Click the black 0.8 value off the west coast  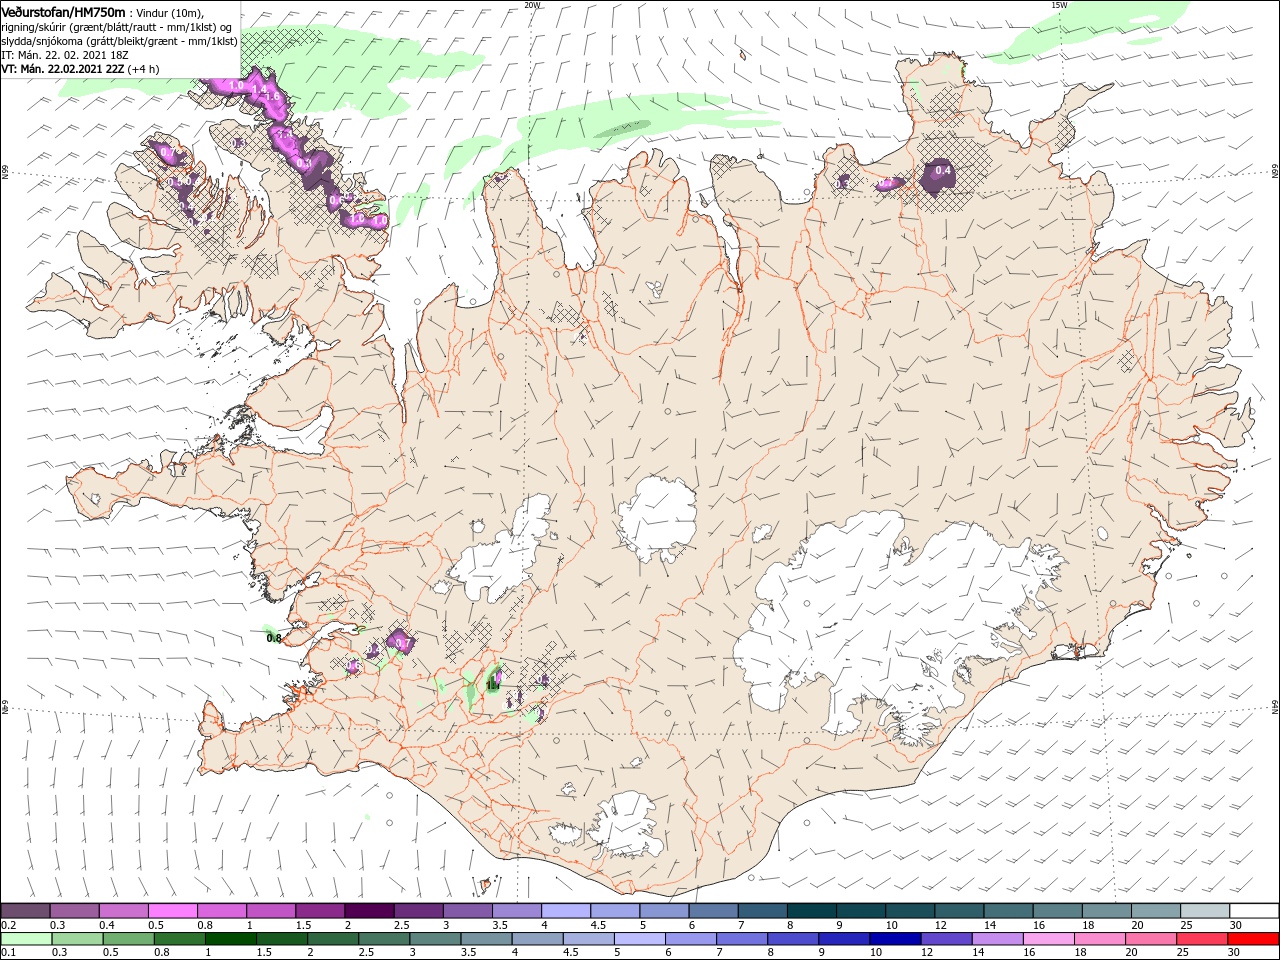[274, 637]
